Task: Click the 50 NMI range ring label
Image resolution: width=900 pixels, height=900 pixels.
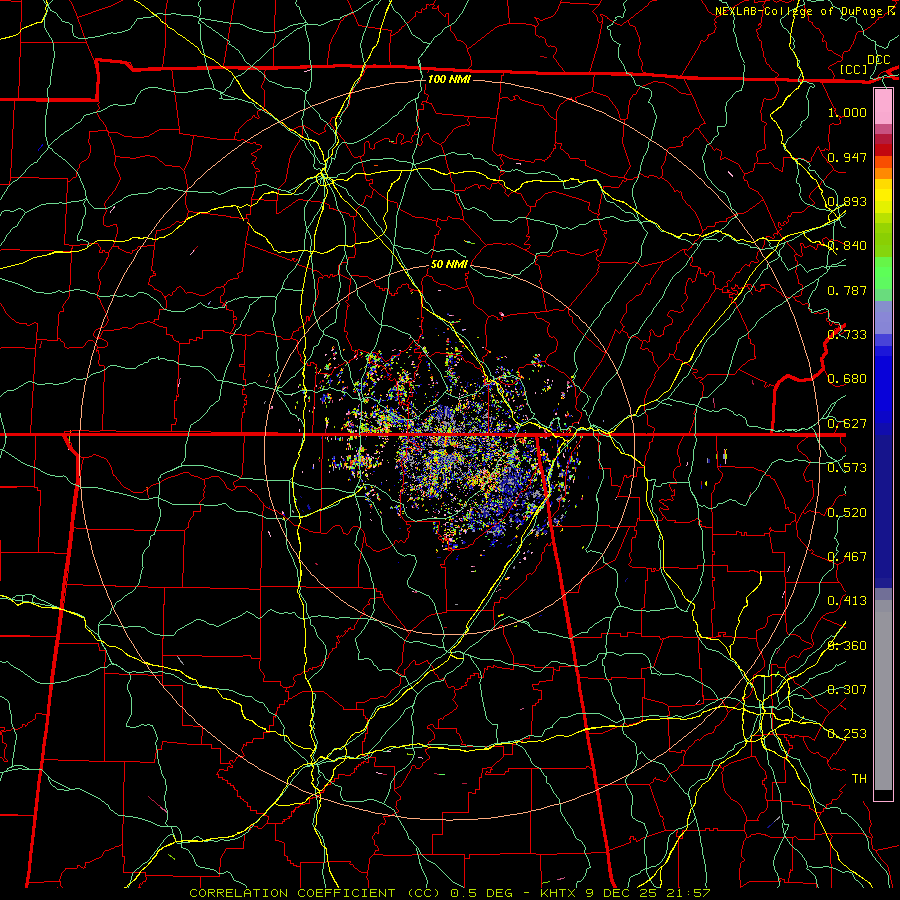Action: tap(449, 264)
